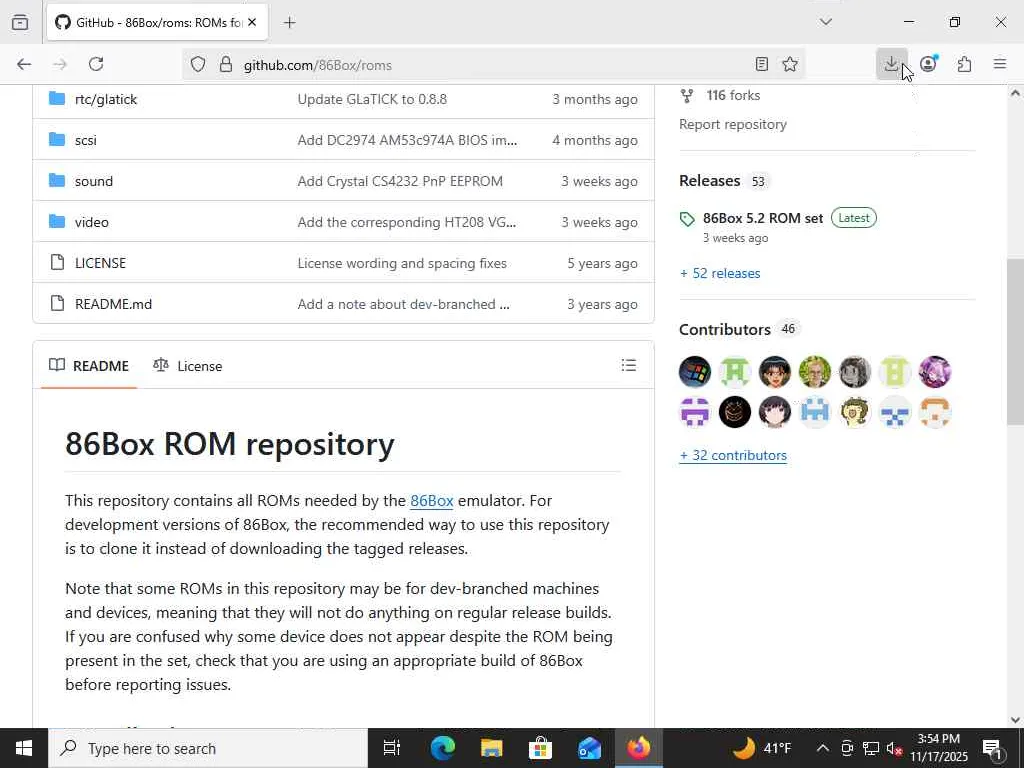Open the rtc/glatick folder
Image resolution: width=1024 pixels, height=768 pixels.
[x=106, y=99]
